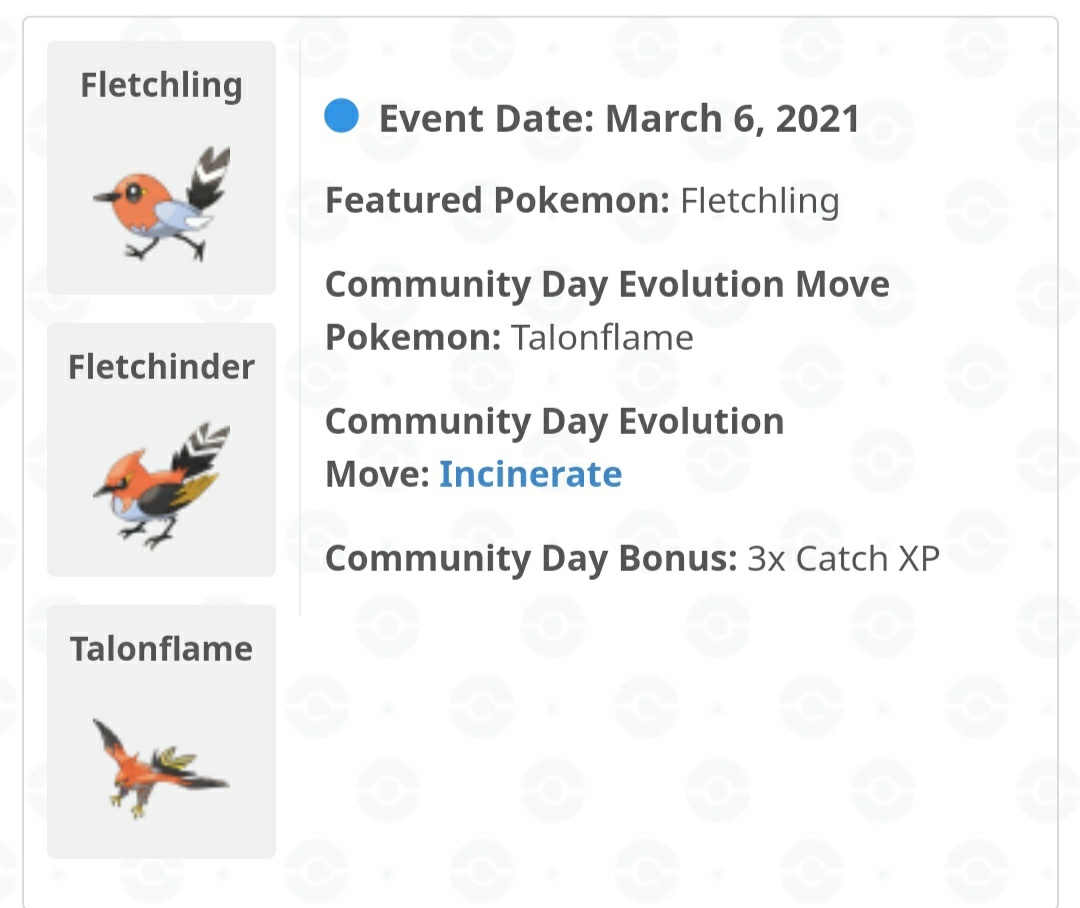Click the "Pokemon:" label before Talonflame
The height and width of the screenshot is (908, 1080).
click(x=413, y=337)
